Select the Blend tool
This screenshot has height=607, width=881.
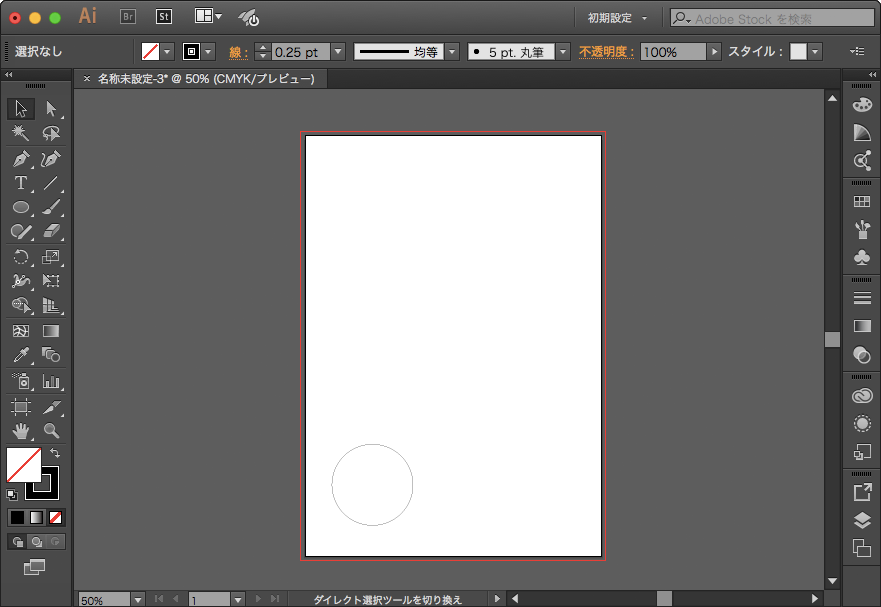51,355
